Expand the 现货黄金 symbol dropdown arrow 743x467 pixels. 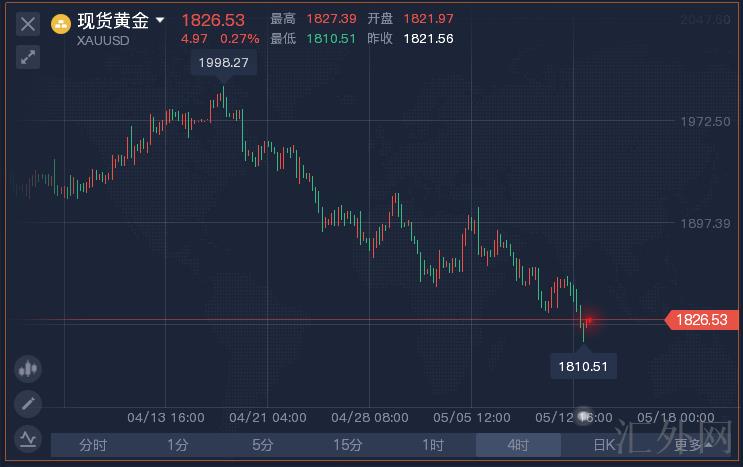click(x=160, y=20)
